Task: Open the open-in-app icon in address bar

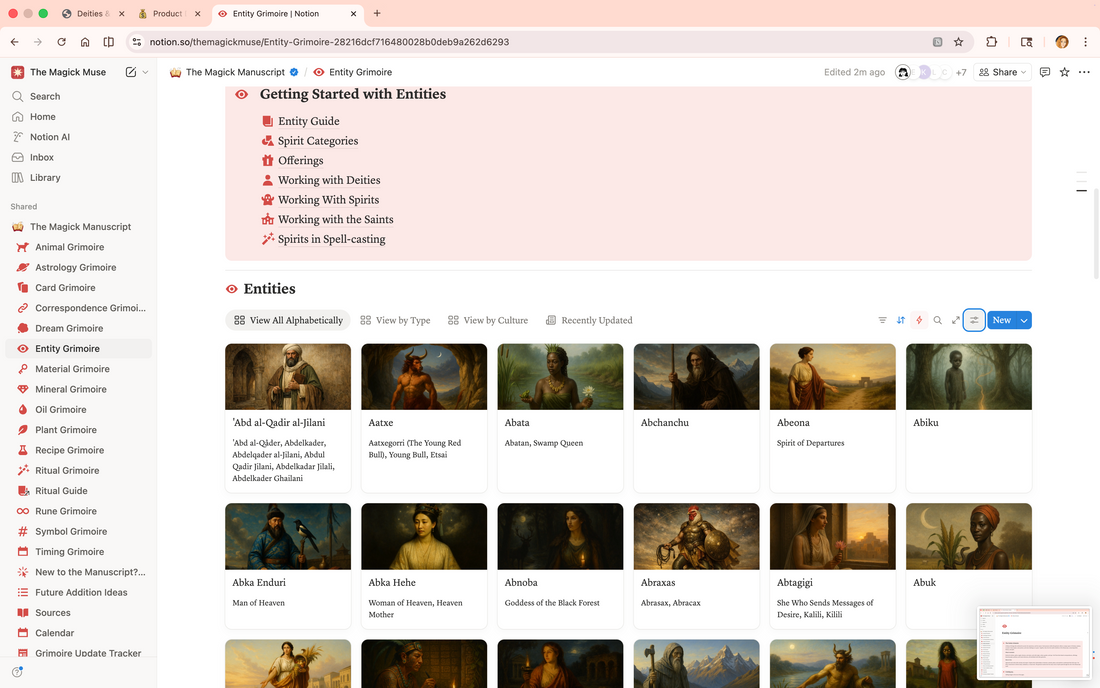Action: click(x=937, y=42)
